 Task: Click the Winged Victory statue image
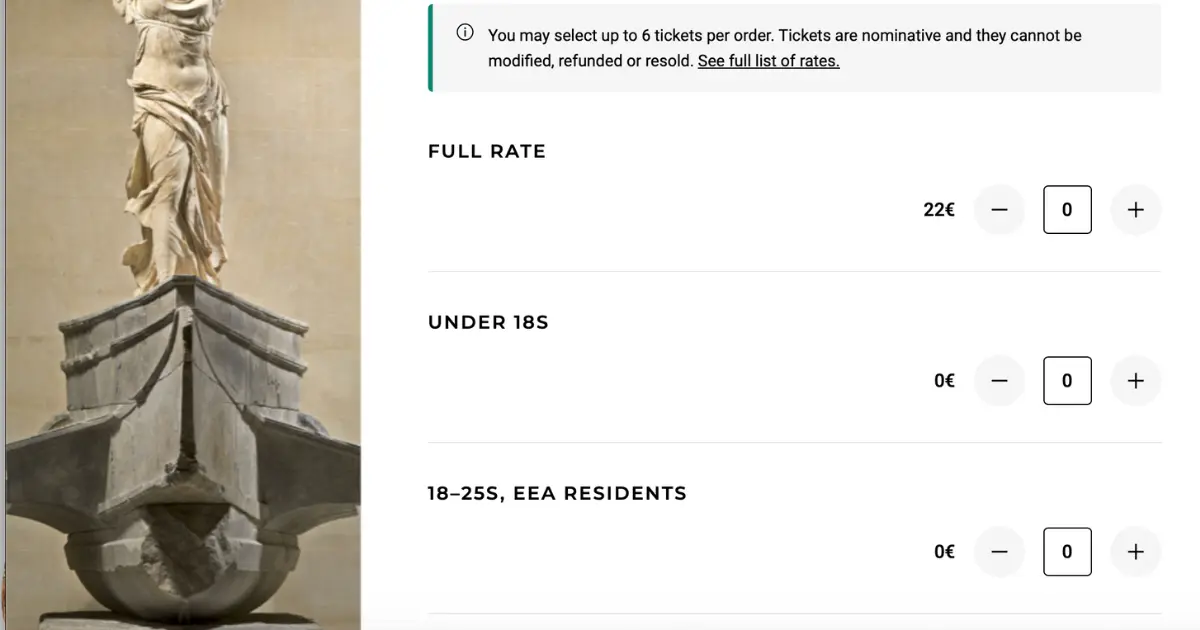pos(182,315)
